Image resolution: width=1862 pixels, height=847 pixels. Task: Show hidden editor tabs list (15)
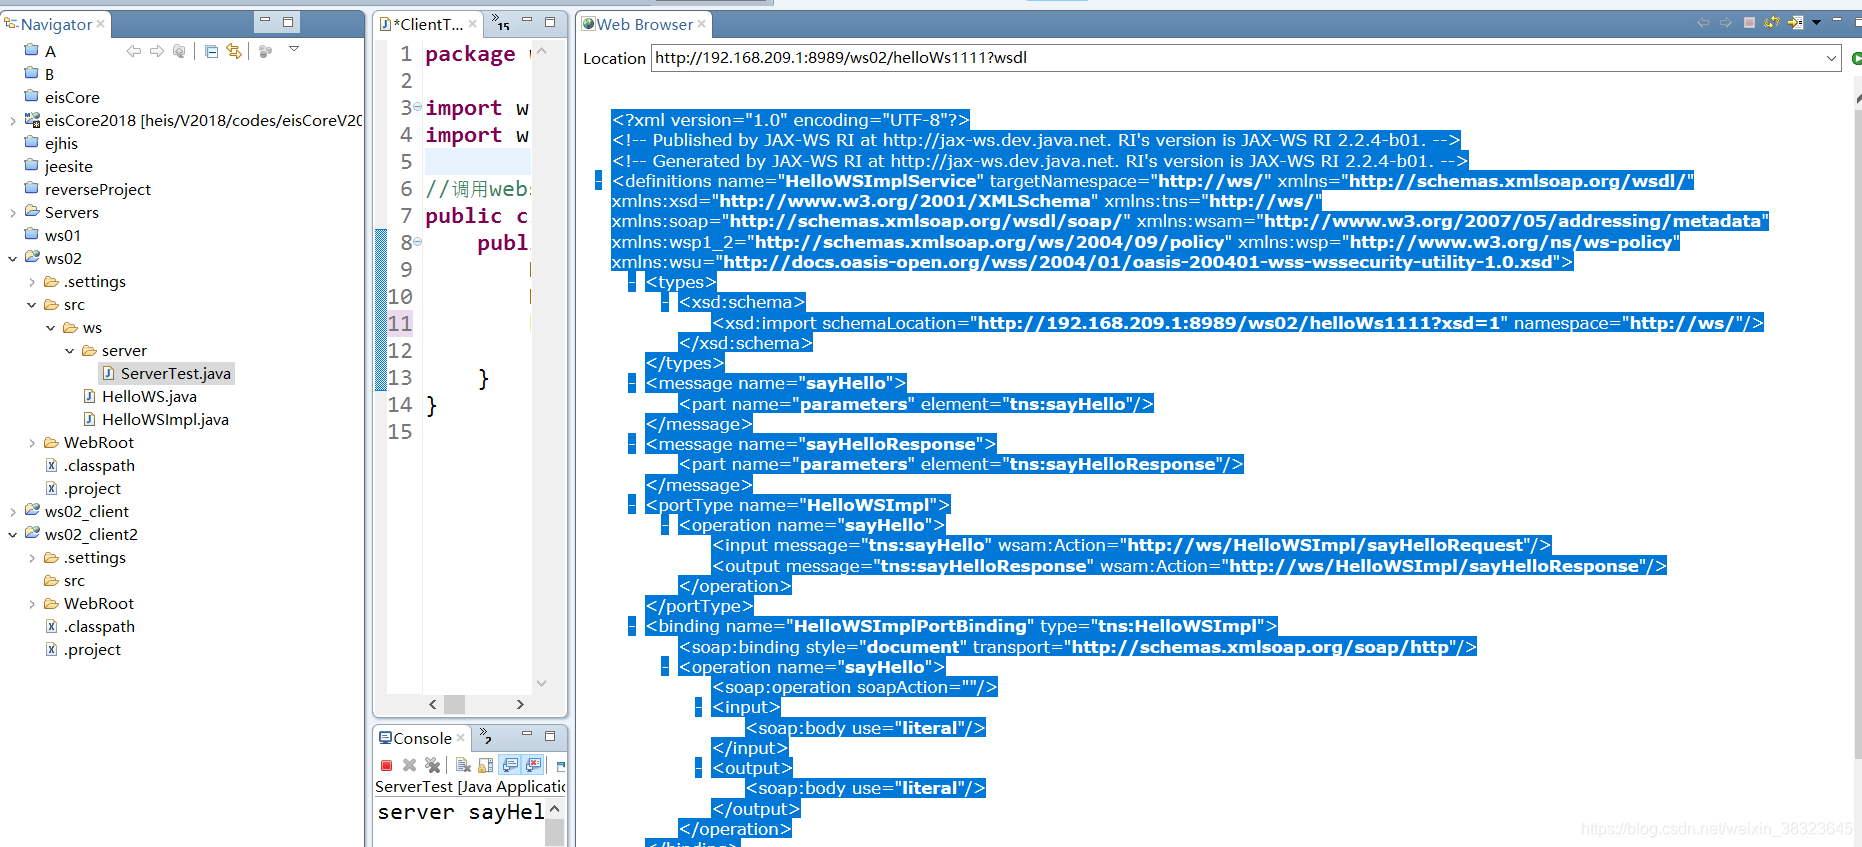501,23
